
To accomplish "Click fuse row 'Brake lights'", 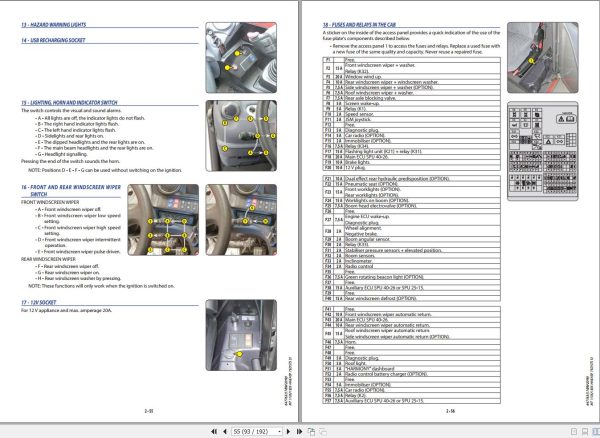I will [412, 162].
